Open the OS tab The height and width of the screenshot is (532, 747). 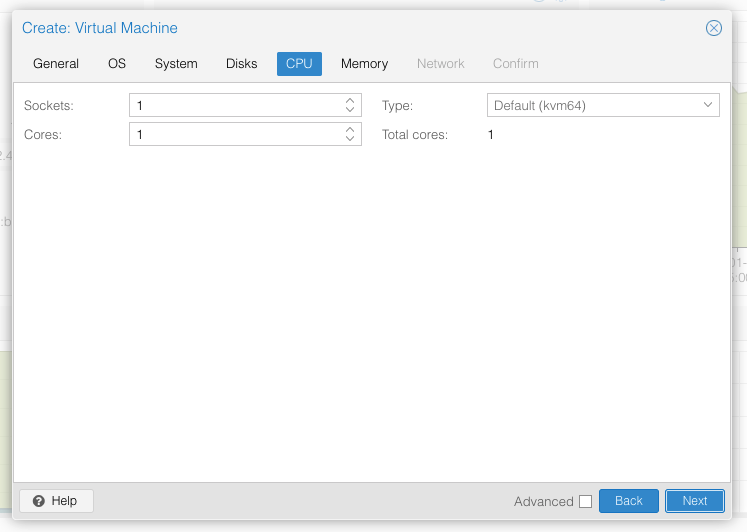click(117, 64)
